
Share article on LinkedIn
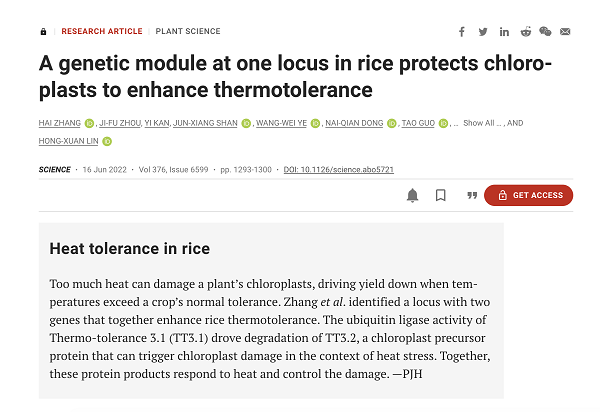(504, 32)
